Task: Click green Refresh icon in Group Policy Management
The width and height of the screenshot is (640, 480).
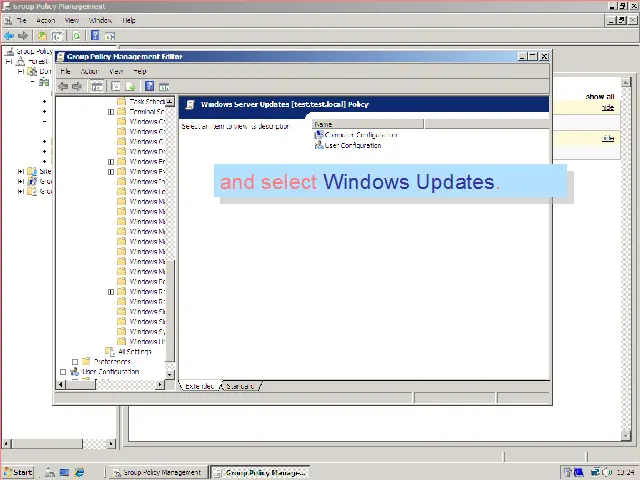Action: [76, 36]
